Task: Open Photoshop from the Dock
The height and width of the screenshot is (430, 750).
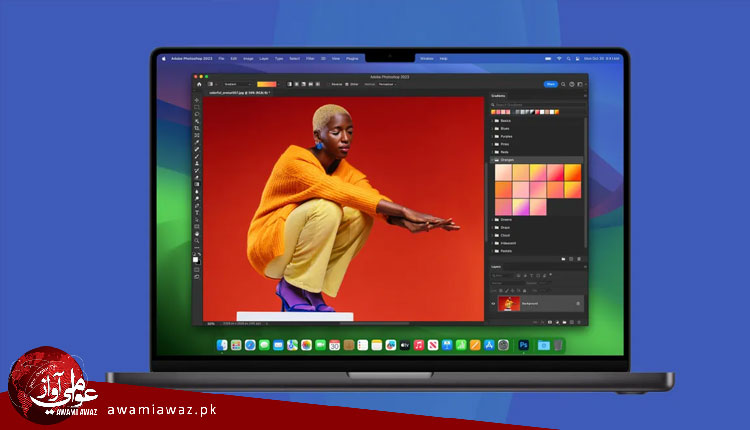Action: click(x=522, y=345)
